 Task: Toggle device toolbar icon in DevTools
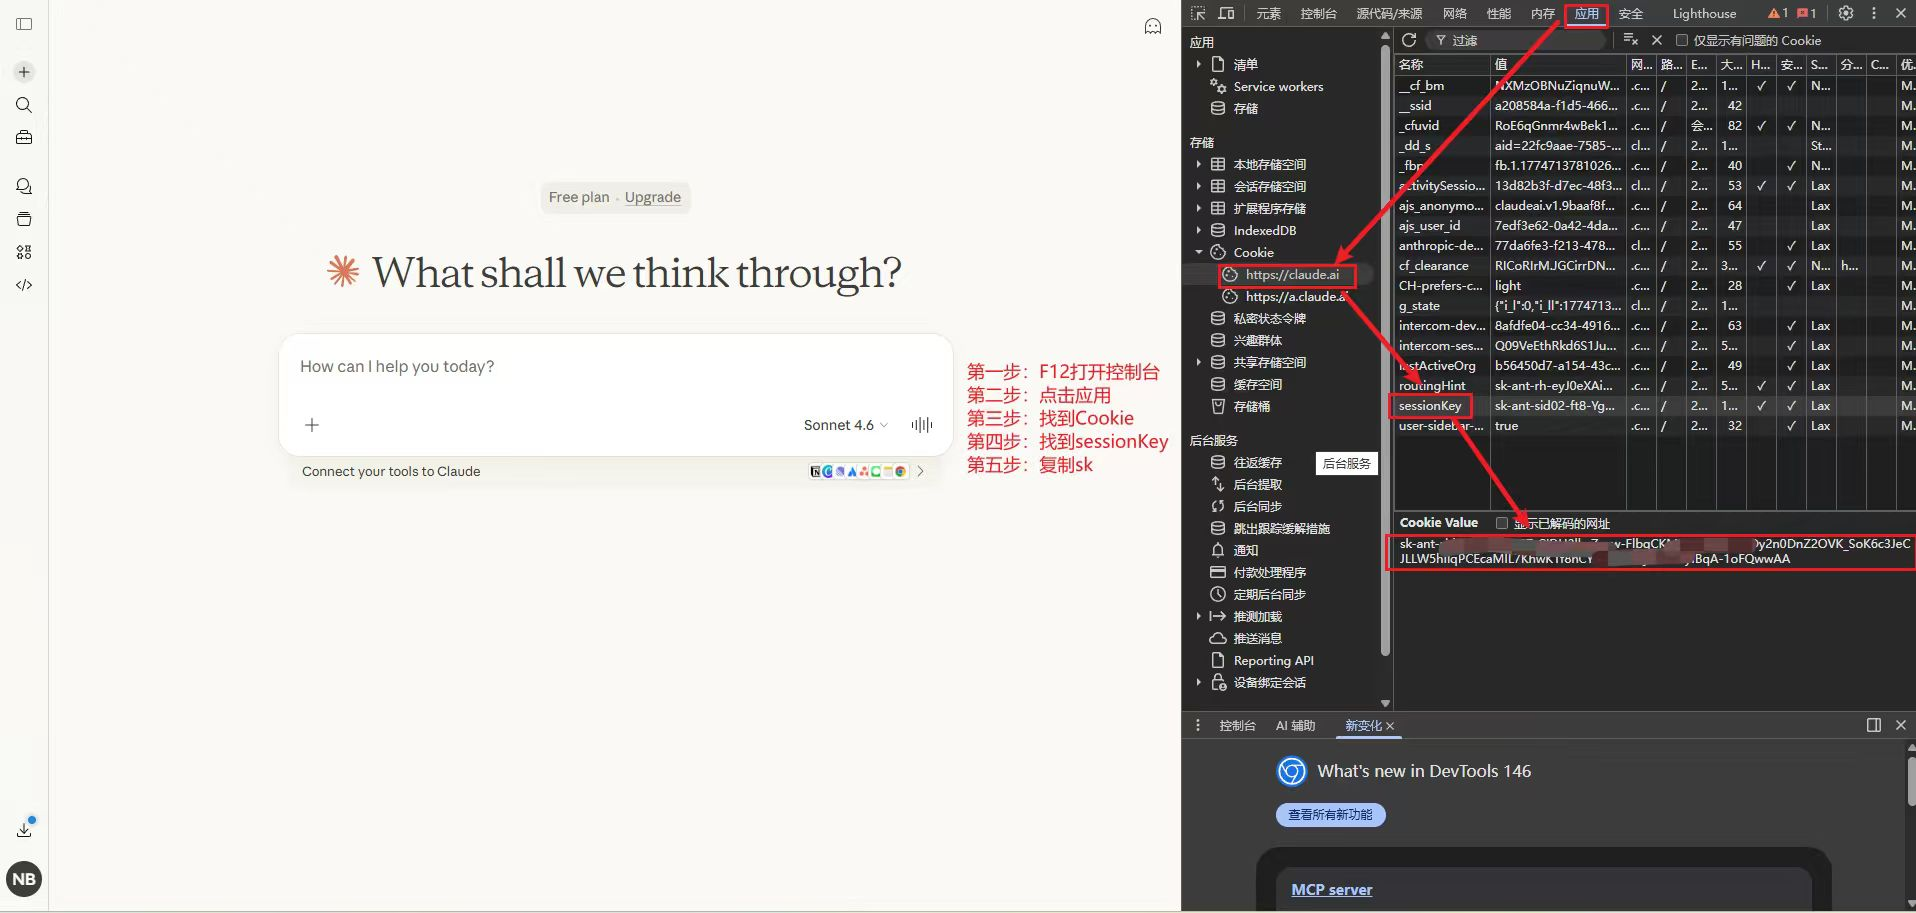(x=1226, y=13)
